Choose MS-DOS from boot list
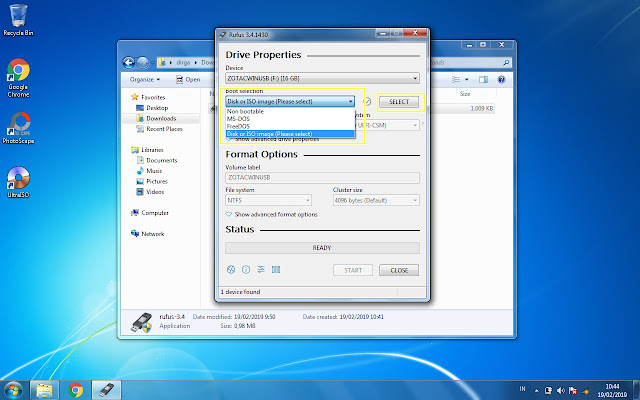Screen dimensions: 640x400 pyautogui.click(x=290, y=119)
